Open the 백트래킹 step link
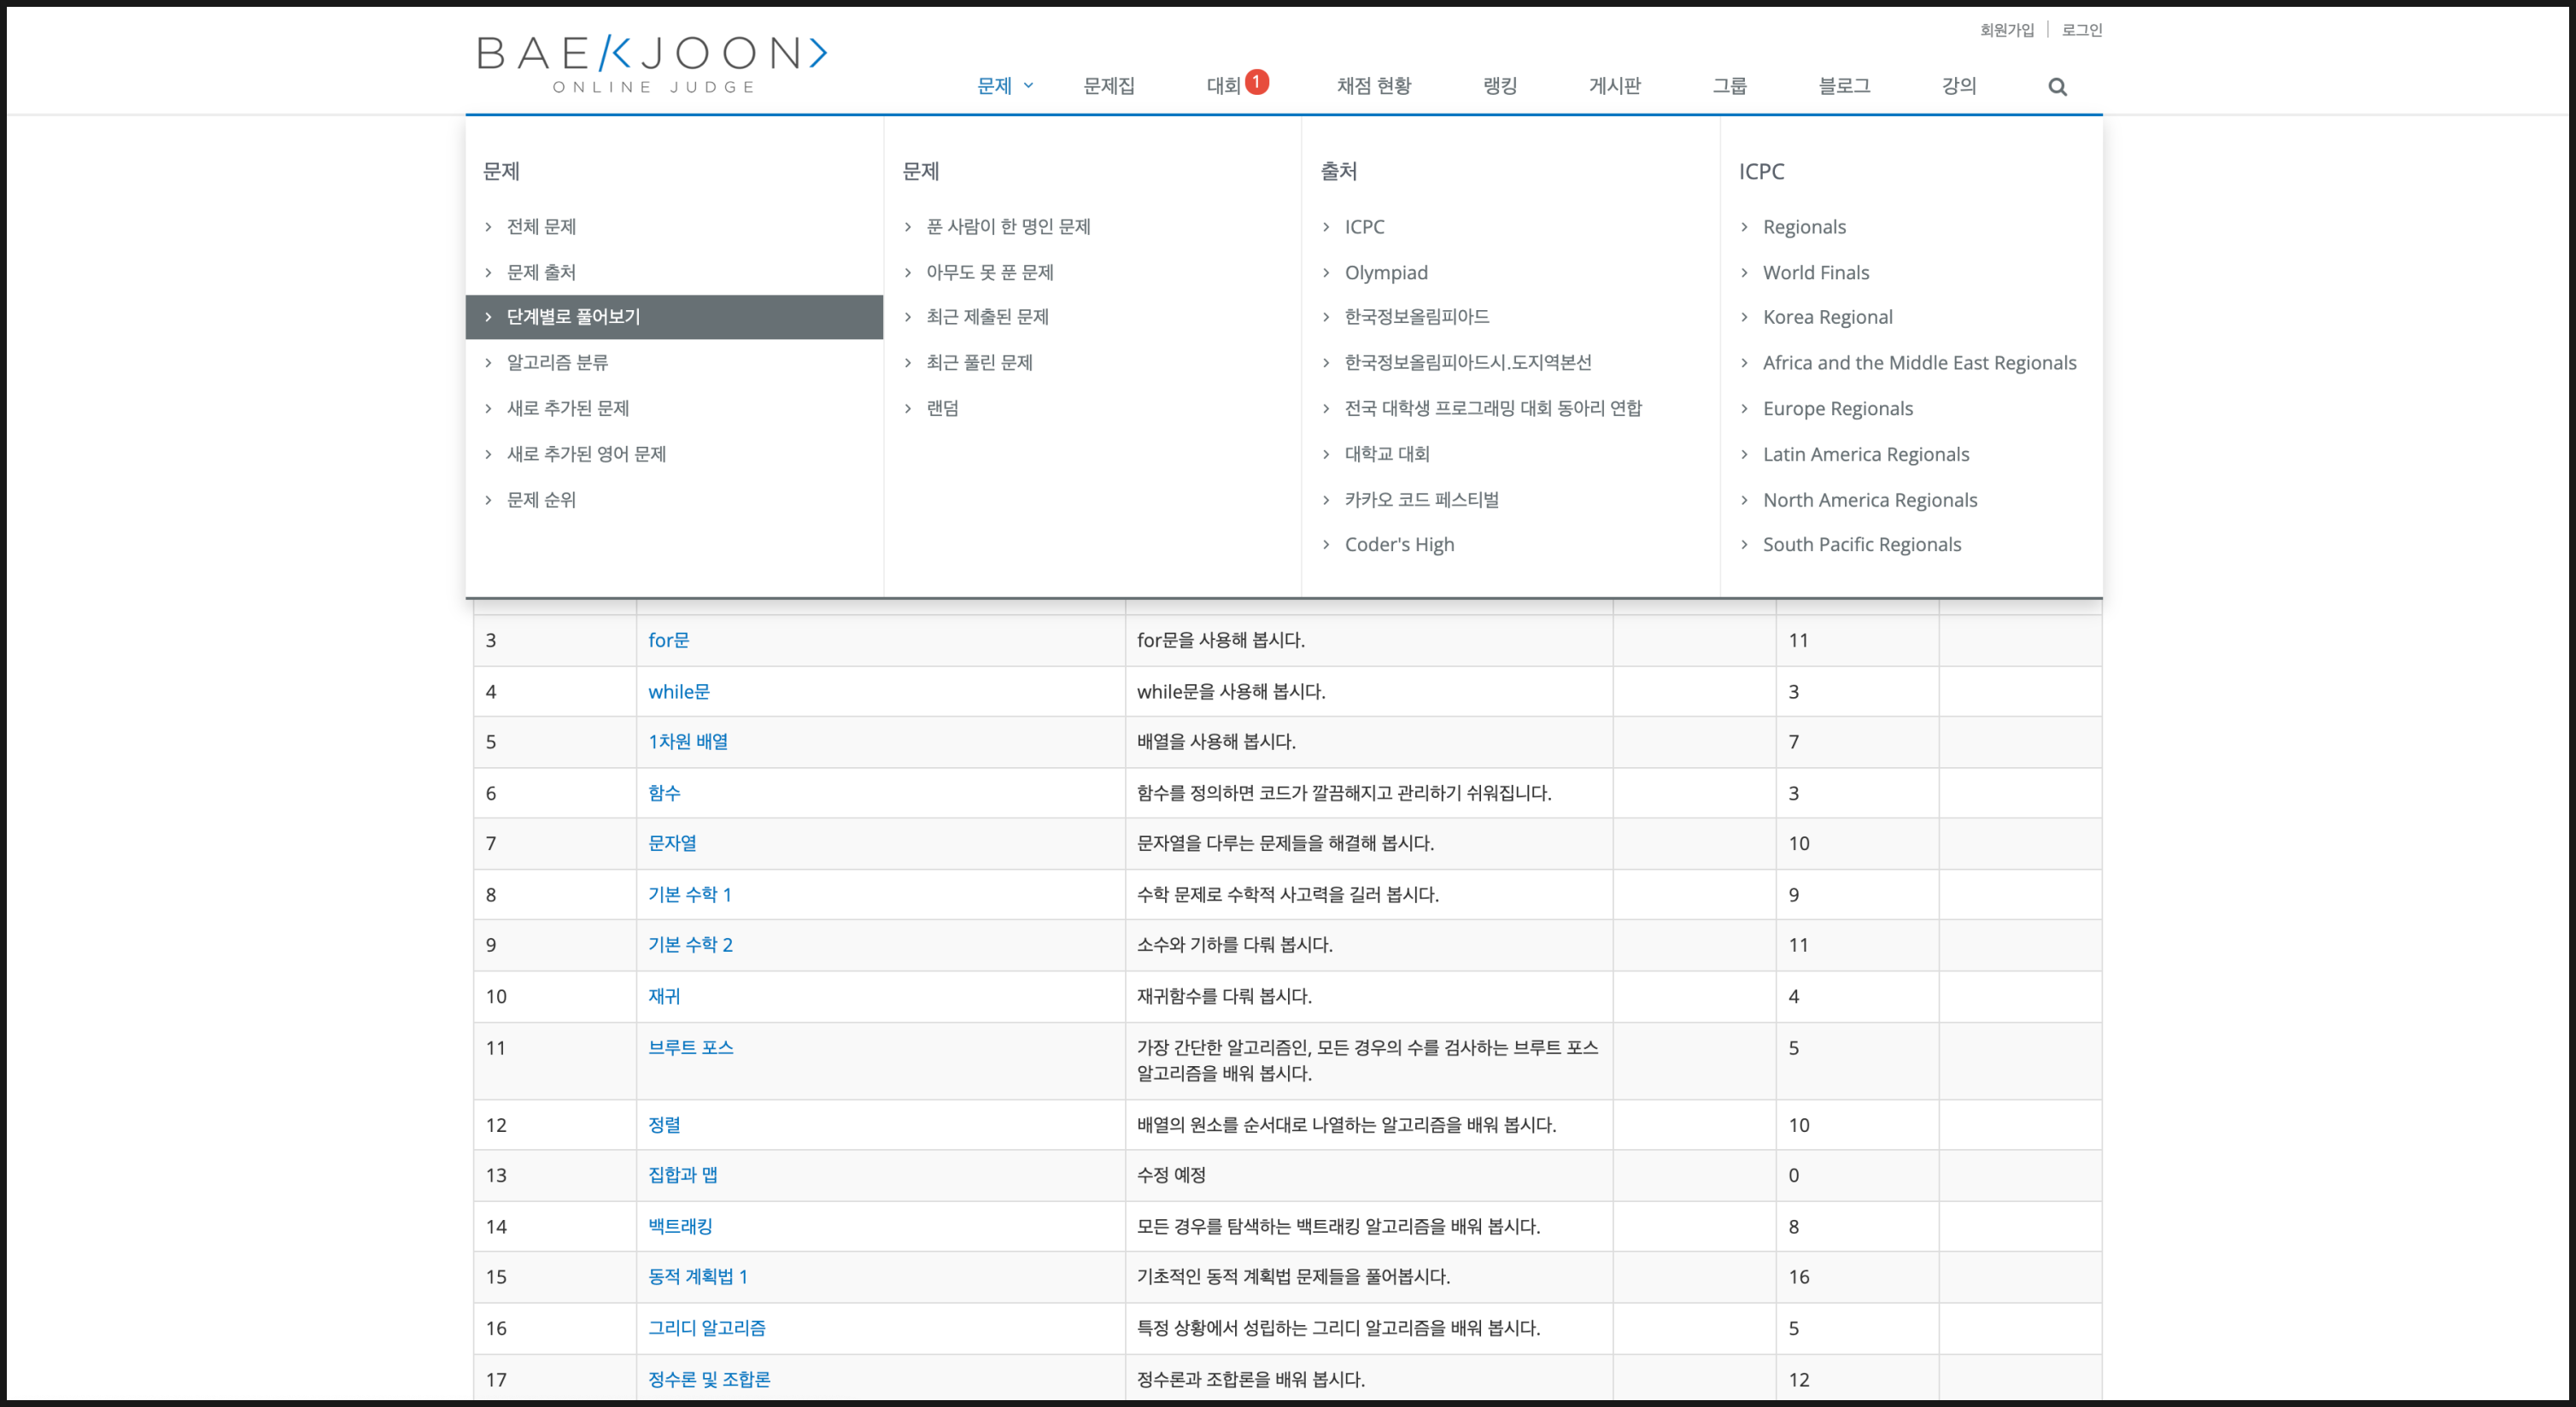Image resolution: width=2576 pixels, height=1407 pixels. (x=680, y=1227)
